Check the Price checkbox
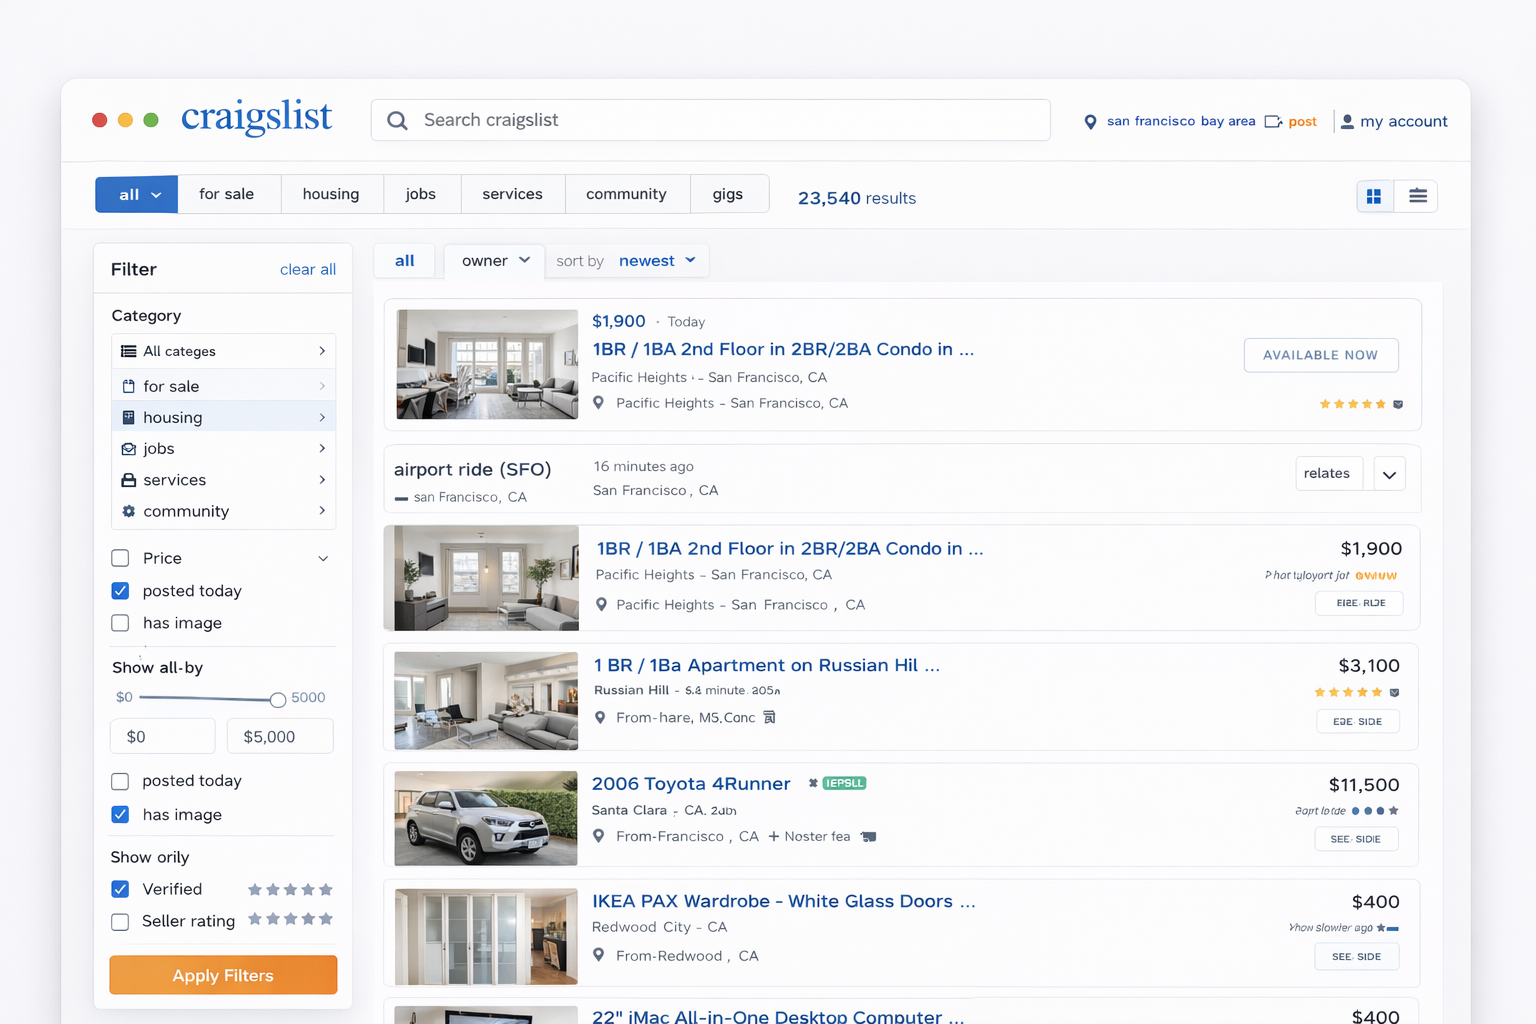1536x1024 pixels. [120, 558]
